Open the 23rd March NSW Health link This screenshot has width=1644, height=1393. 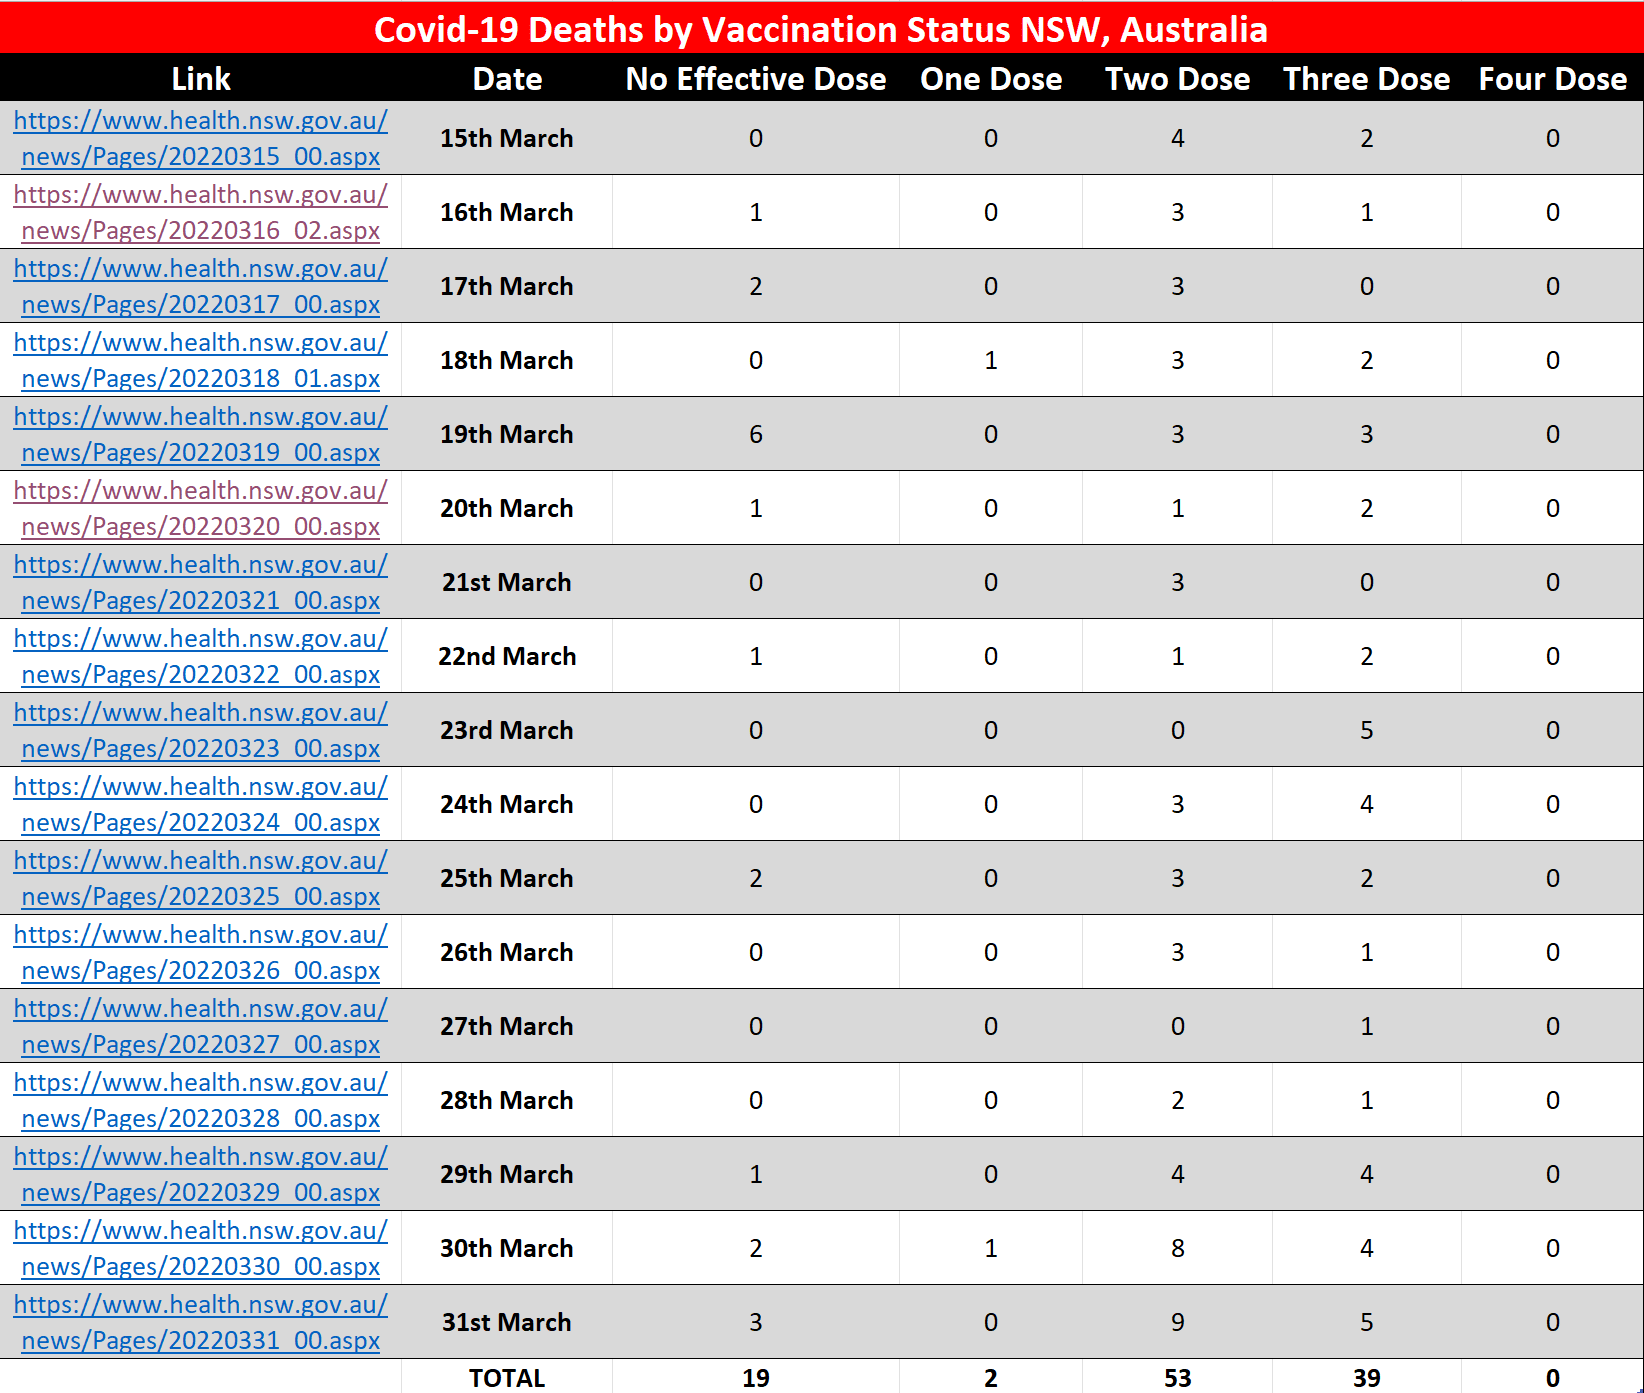[x=201, y=730]
